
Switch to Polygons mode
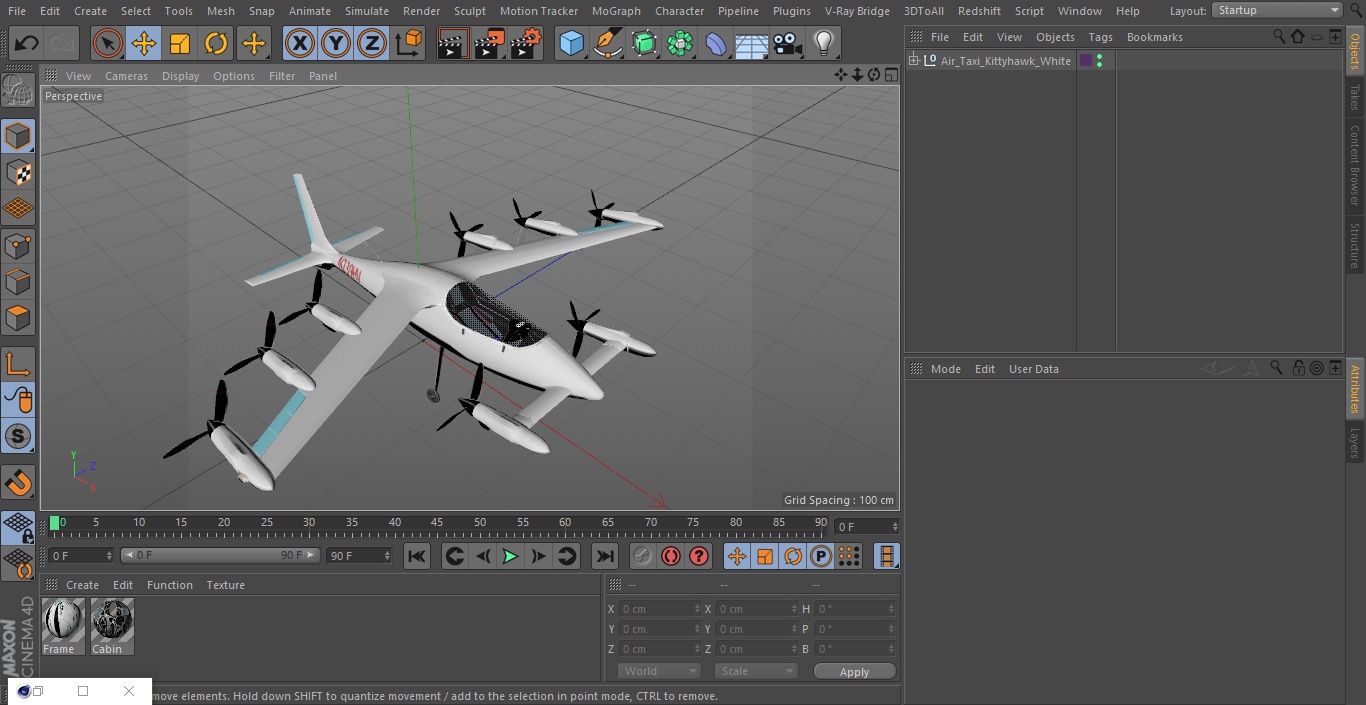(x=18, y=318)
